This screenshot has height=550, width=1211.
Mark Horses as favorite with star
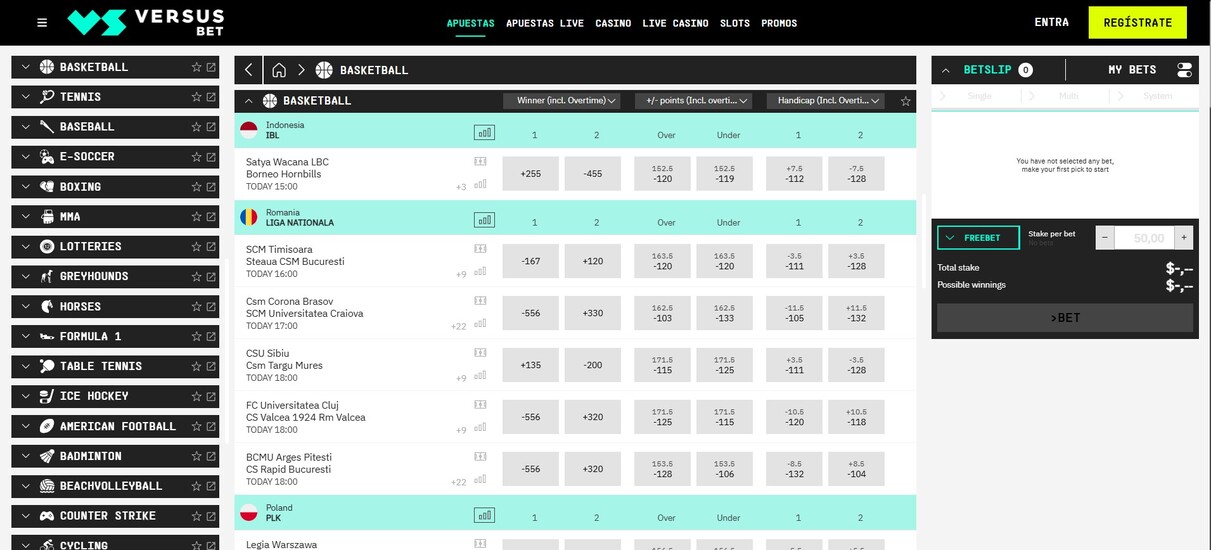click(196, 307)
